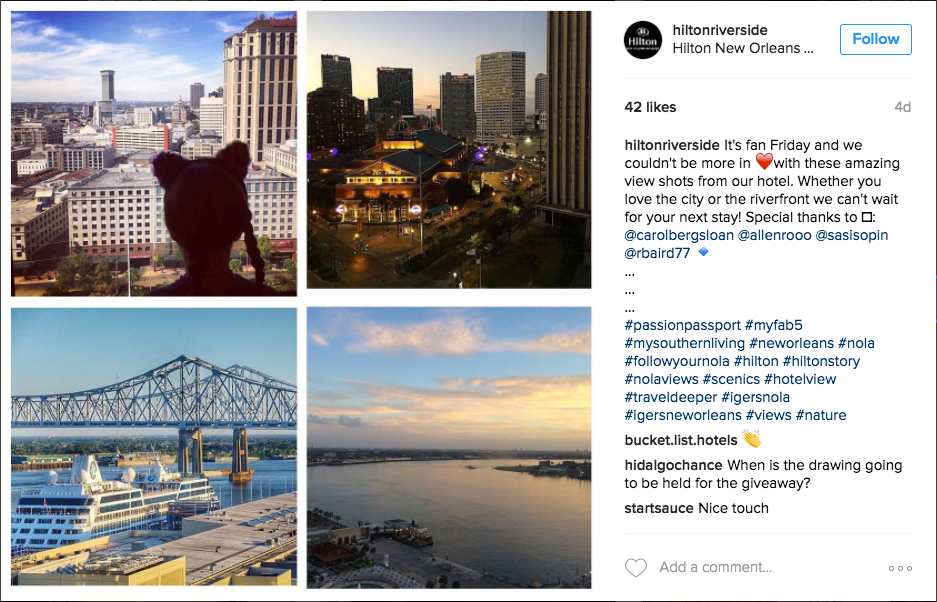
Task: Open the startsauce commenter profile
Action: [x=659, y=508]
